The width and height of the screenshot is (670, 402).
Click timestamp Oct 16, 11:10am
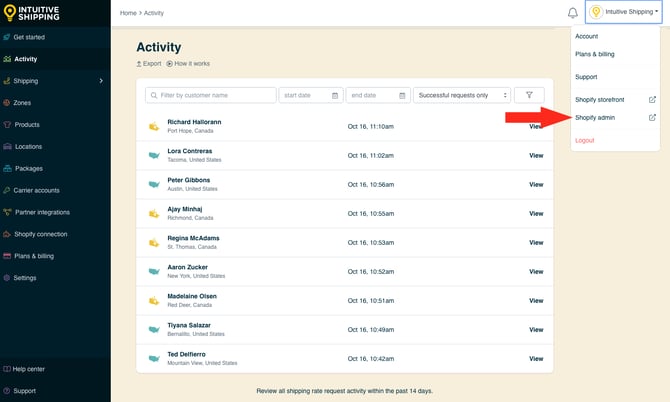[x=371, y=126]
